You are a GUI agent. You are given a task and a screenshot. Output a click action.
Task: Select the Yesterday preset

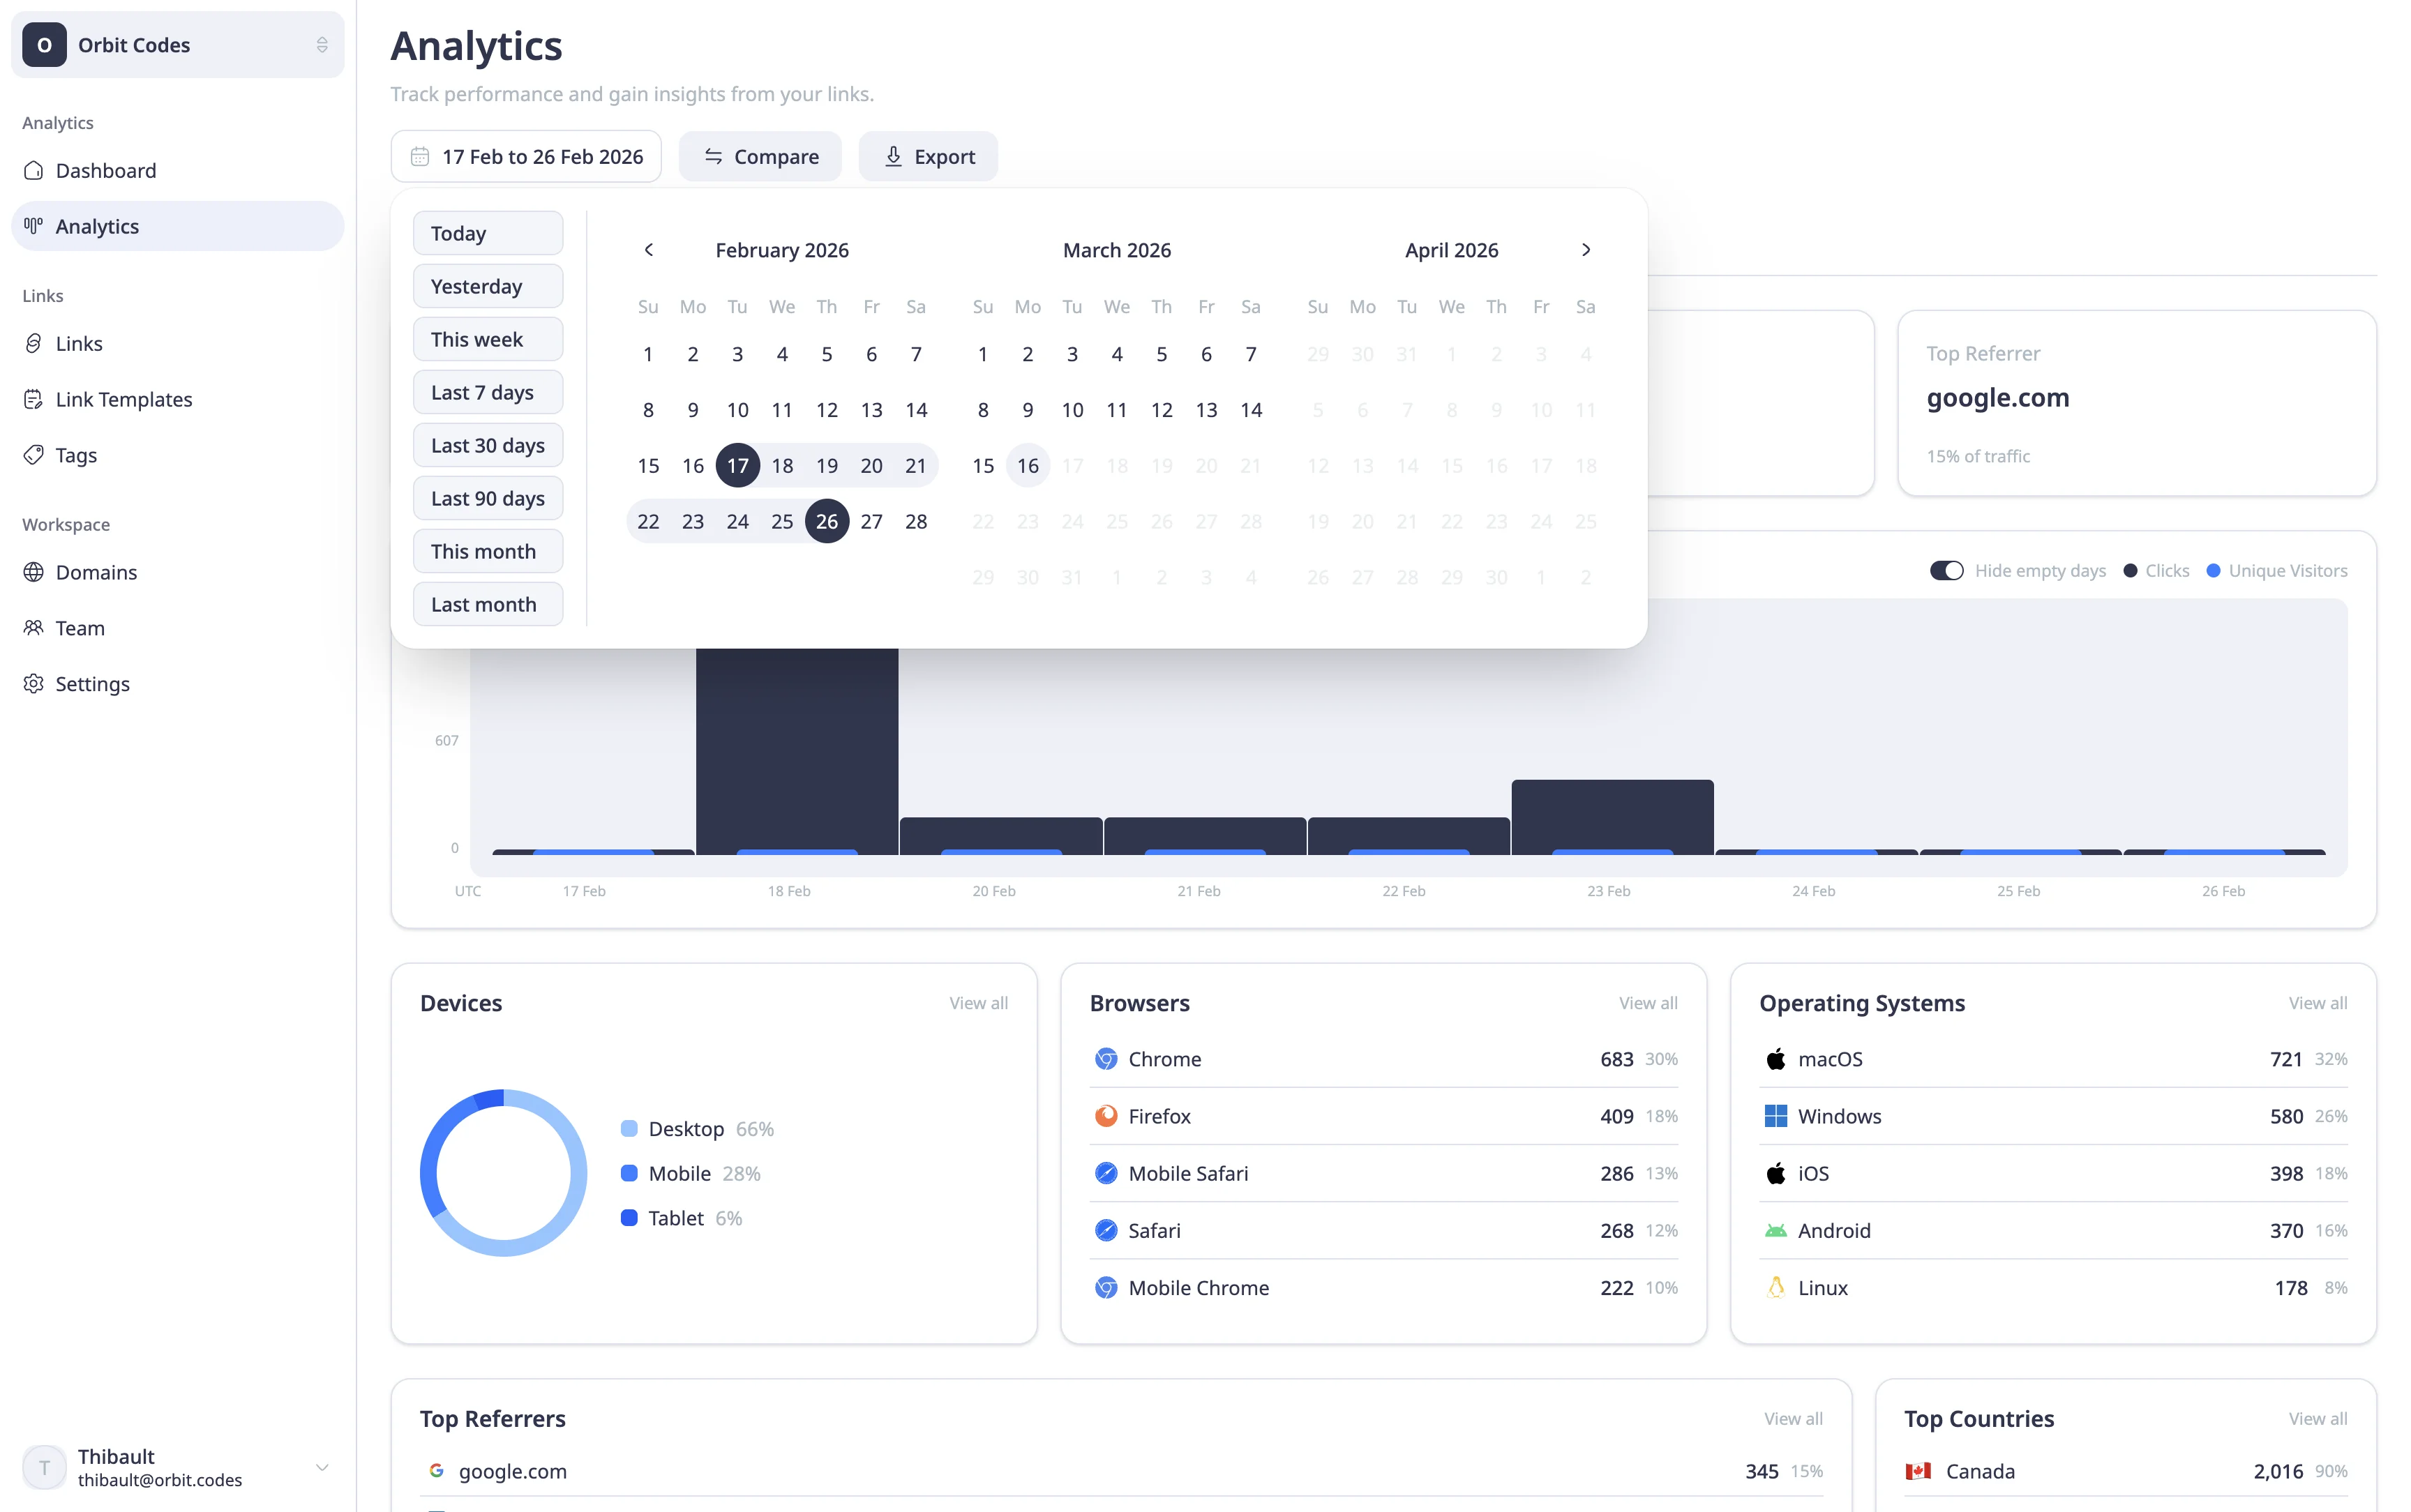(488, 286)
